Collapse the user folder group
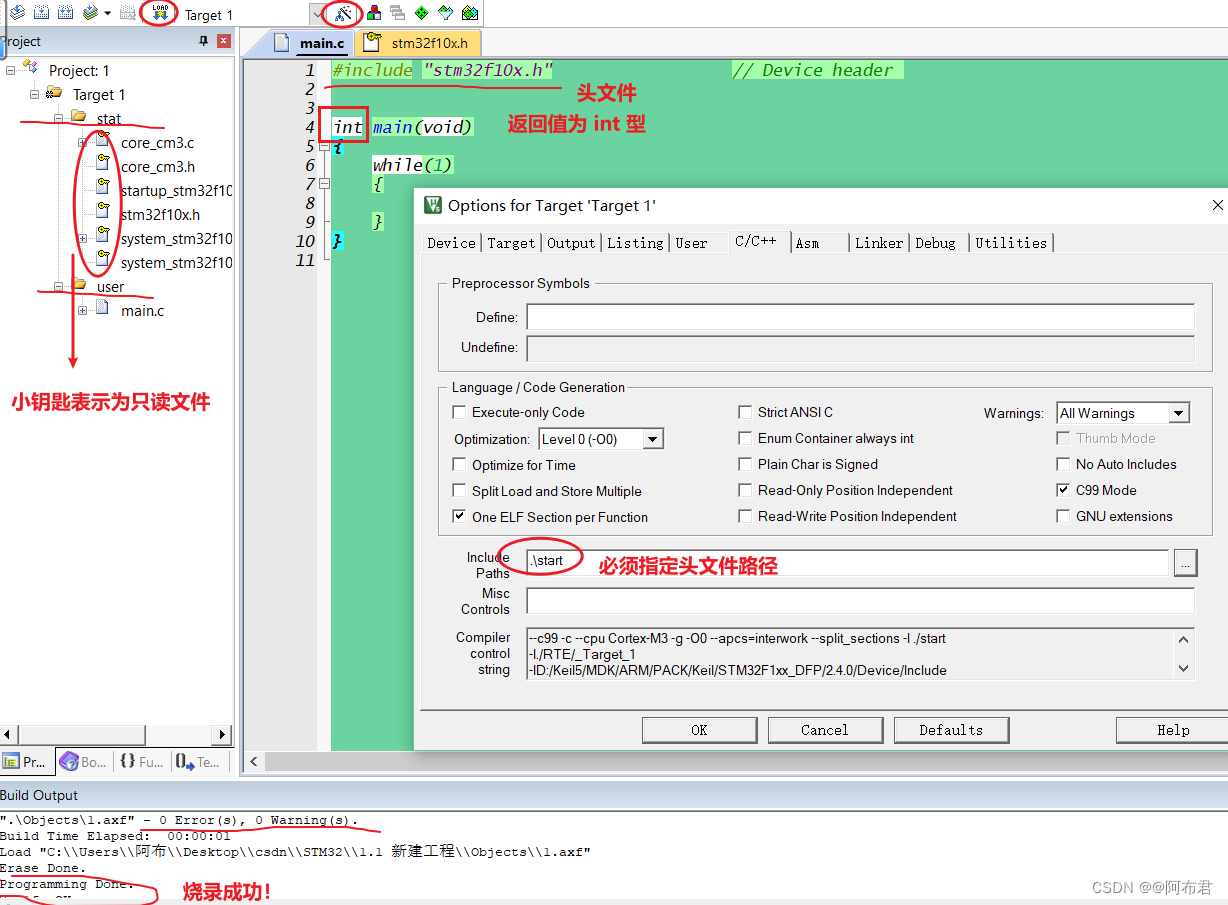1228x905 pixels. coord(59,286)
